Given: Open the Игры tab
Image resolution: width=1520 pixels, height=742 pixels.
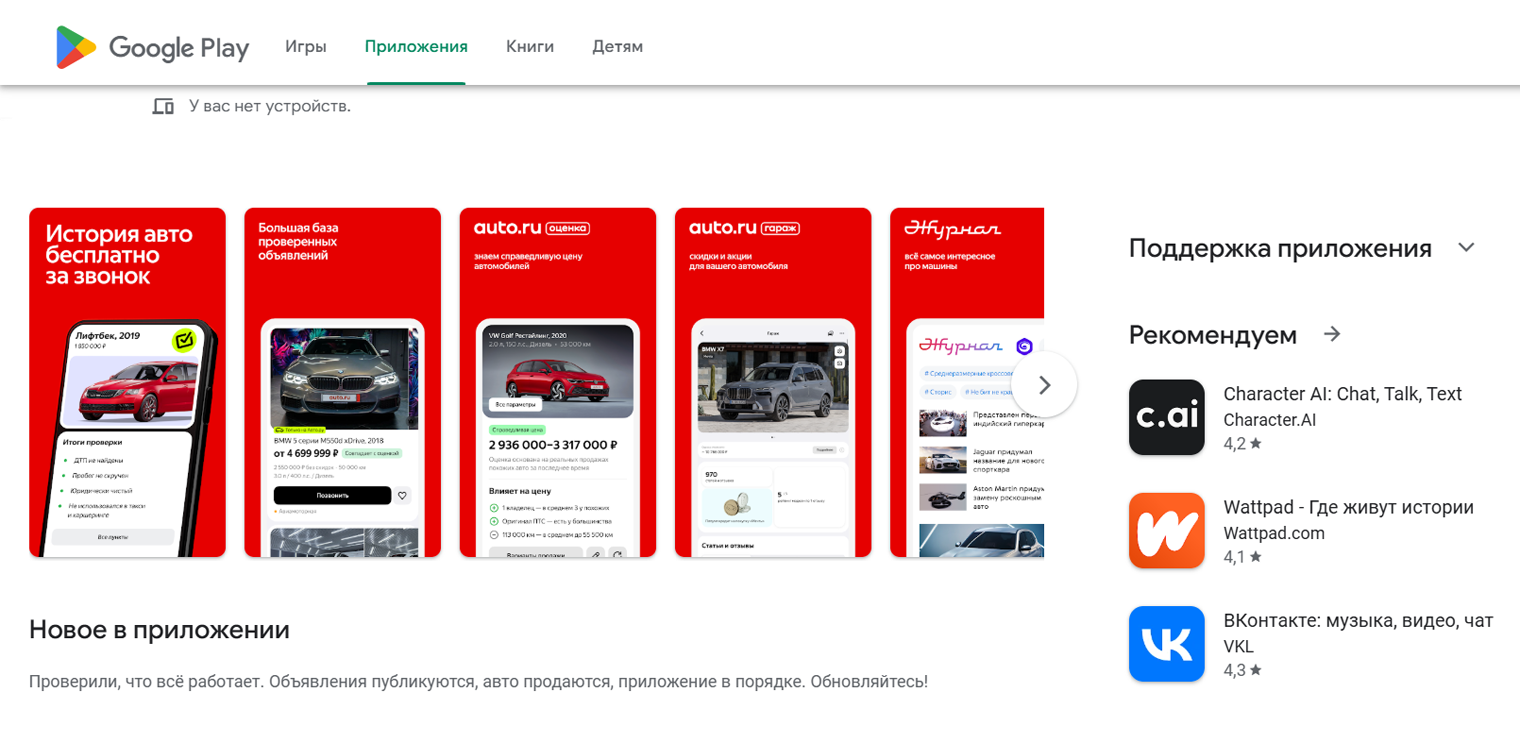Looking at the screenshot, I should (306, 46).
